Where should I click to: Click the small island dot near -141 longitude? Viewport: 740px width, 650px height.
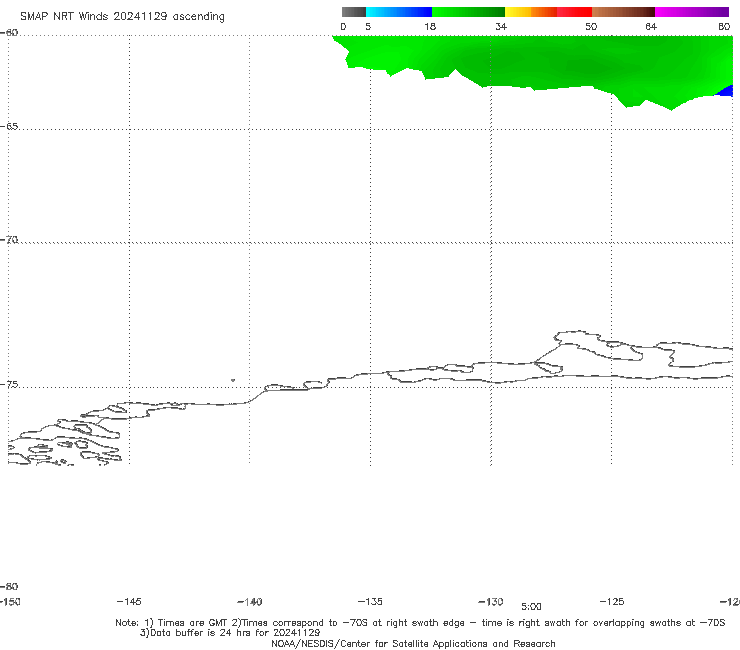click(x=233, y=380)
